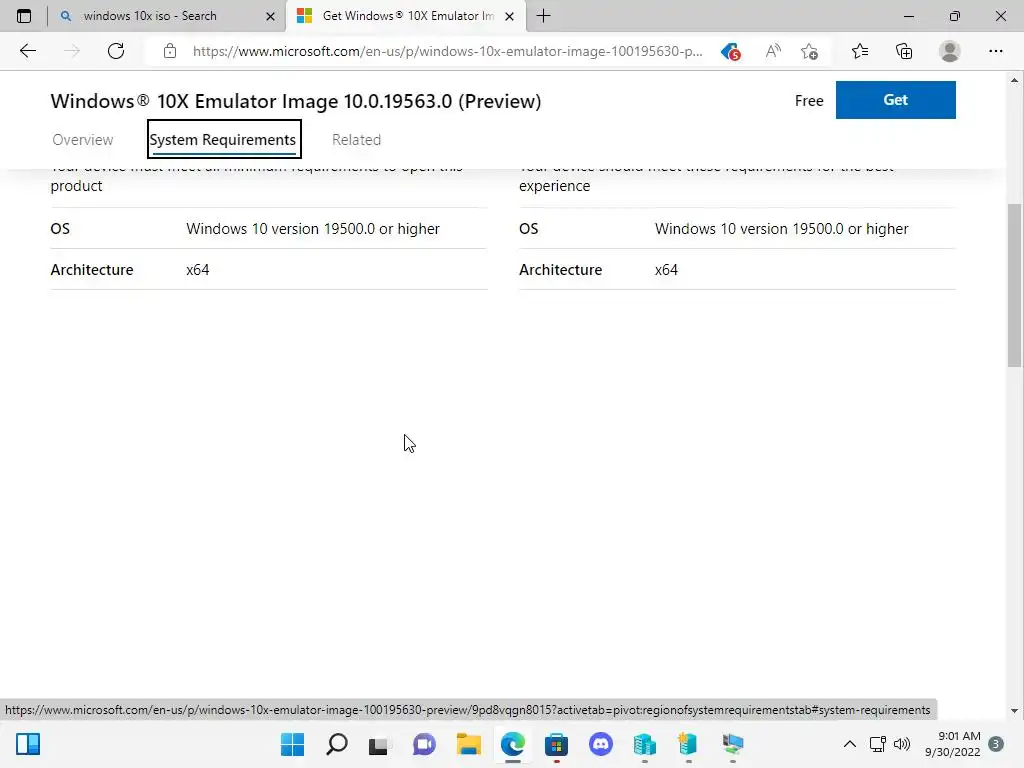Open the networked computers taskbar app

coord(733,744)
